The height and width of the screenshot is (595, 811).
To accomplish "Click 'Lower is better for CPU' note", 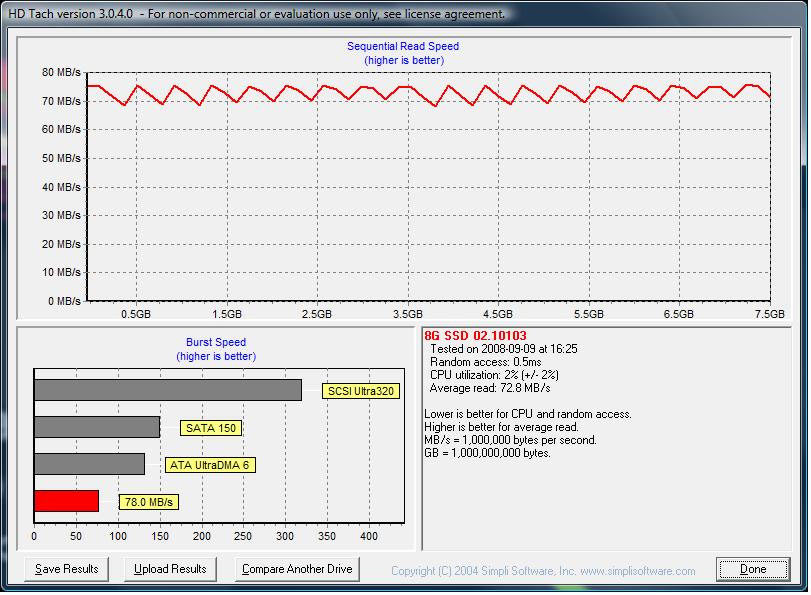I will tap(528, 414).
